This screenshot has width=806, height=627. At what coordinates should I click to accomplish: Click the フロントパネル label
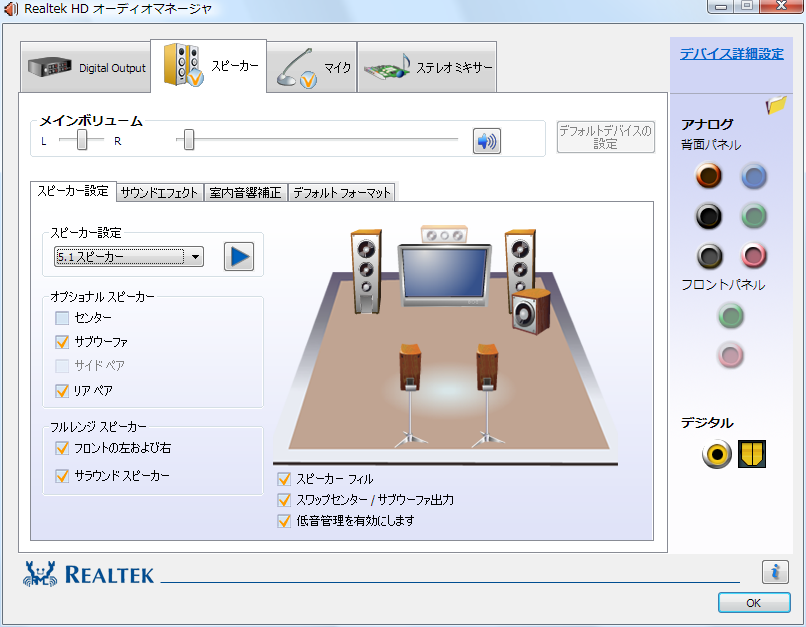click(723, 285)
